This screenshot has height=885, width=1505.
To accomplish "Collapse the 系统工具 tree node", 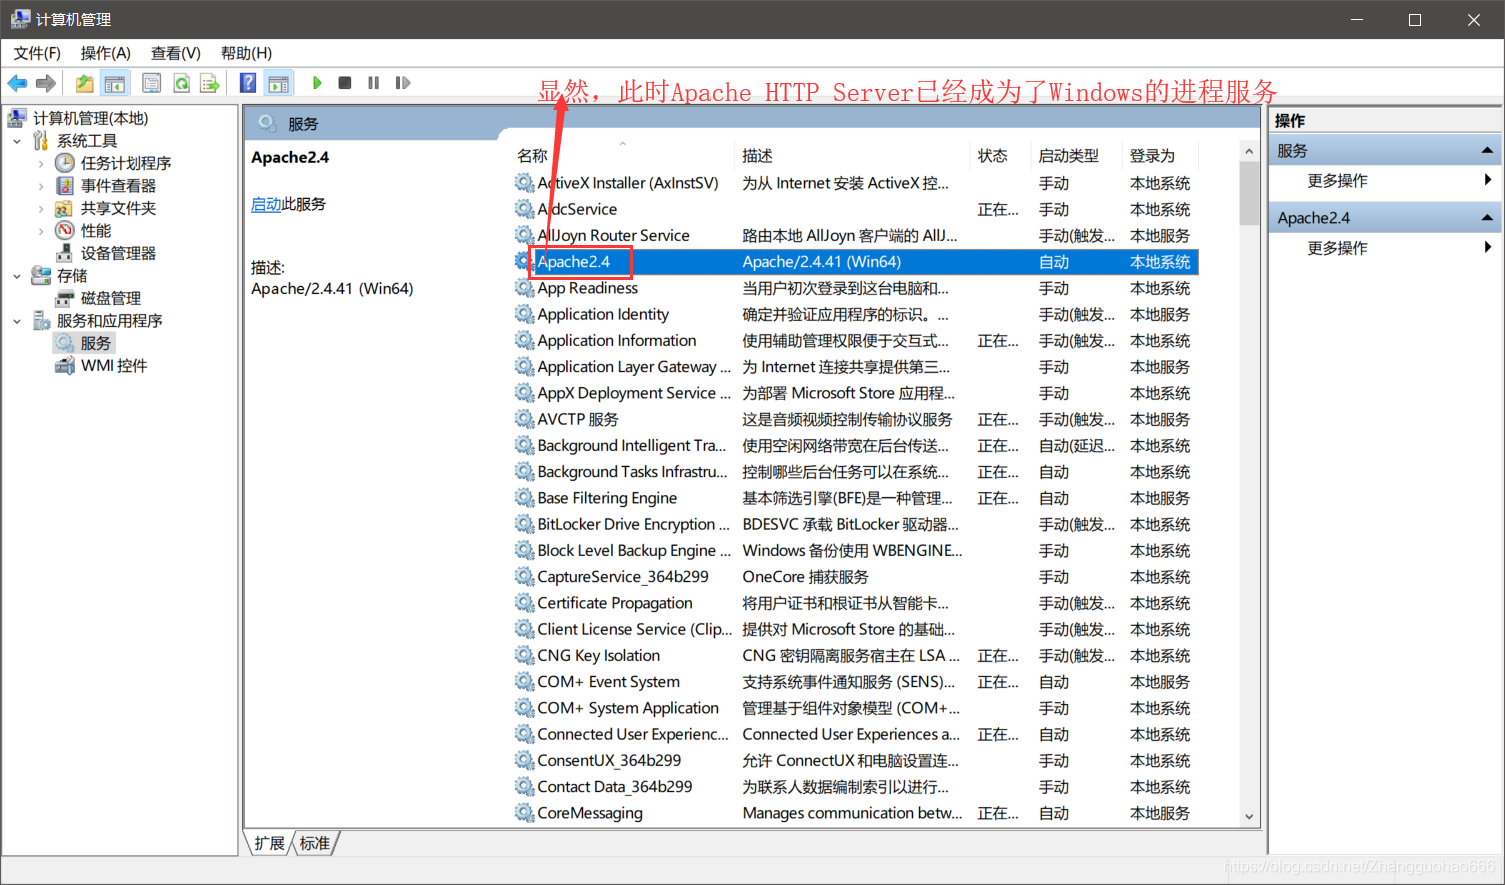I will pos(17,141).
